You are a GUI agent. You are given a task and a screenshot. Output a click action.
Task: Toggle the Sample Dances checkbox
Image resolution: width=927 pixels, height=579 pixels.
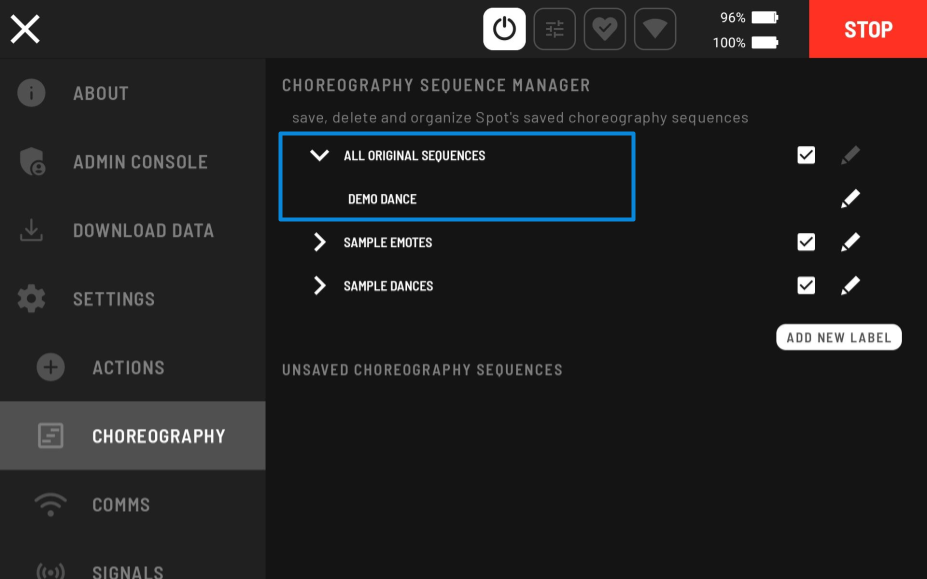[x=806, y=286]
